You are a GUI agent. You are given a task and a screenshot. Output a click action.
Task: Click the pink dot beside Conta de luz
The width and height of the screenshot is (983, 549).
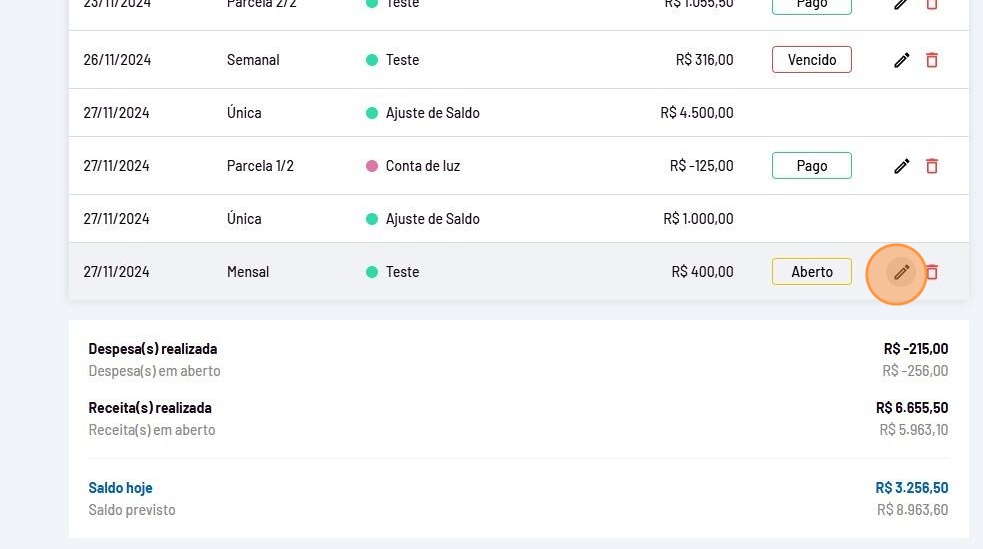(372, 166)
